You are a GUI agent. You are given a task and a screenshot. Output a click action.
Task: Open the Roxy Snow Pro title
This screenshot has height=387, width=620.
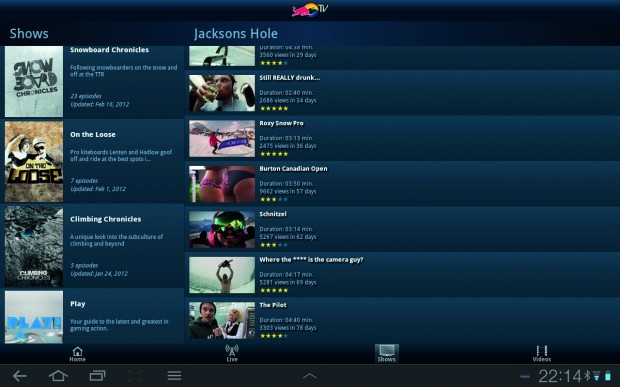click(282, 123)
